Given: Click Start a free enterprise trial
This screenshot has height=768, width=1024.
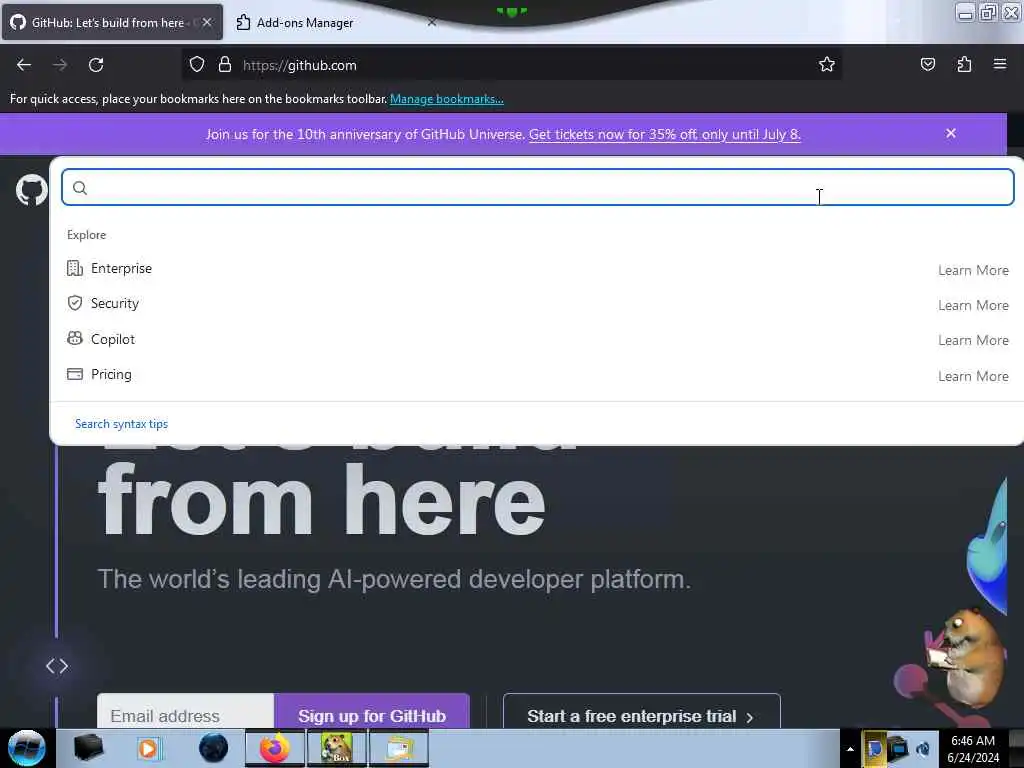Looking at the screenshot, I should tap(641, 712).
